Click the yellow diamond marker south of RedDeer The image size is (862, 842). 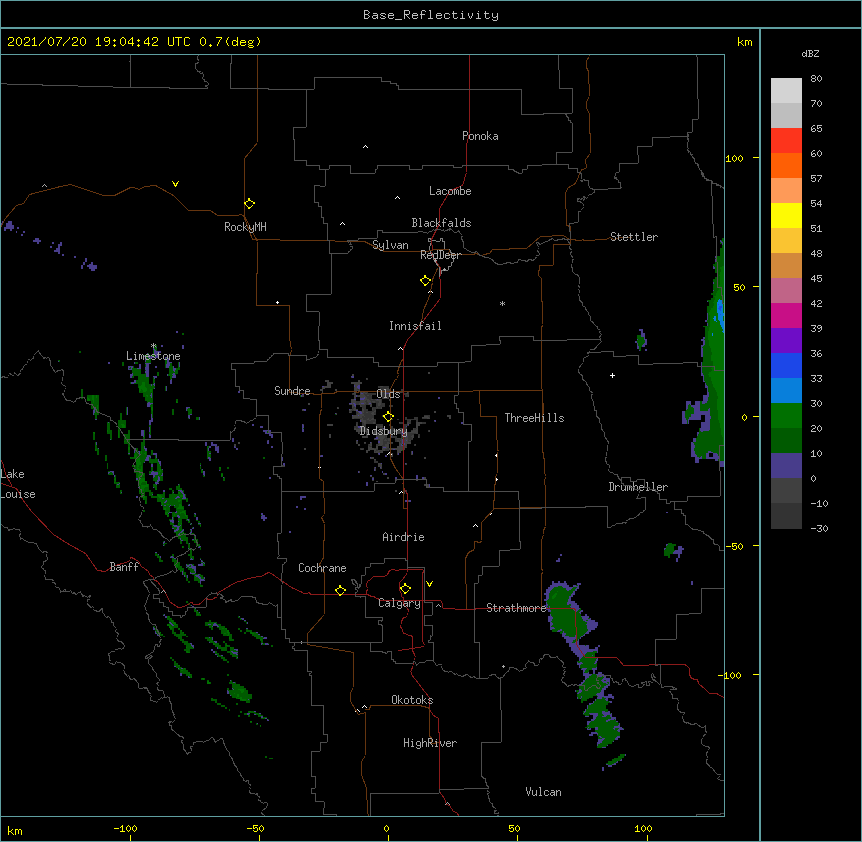[x=426, y=281]
